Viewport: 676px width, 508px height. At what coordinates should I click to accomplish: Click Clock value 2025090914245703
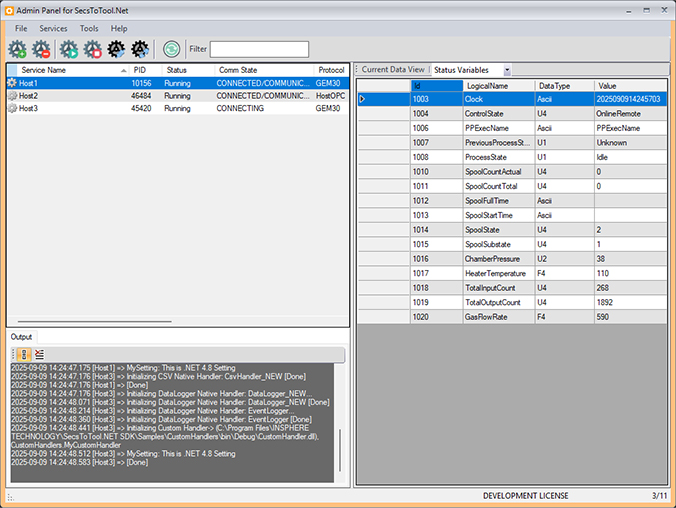point(630,99)
